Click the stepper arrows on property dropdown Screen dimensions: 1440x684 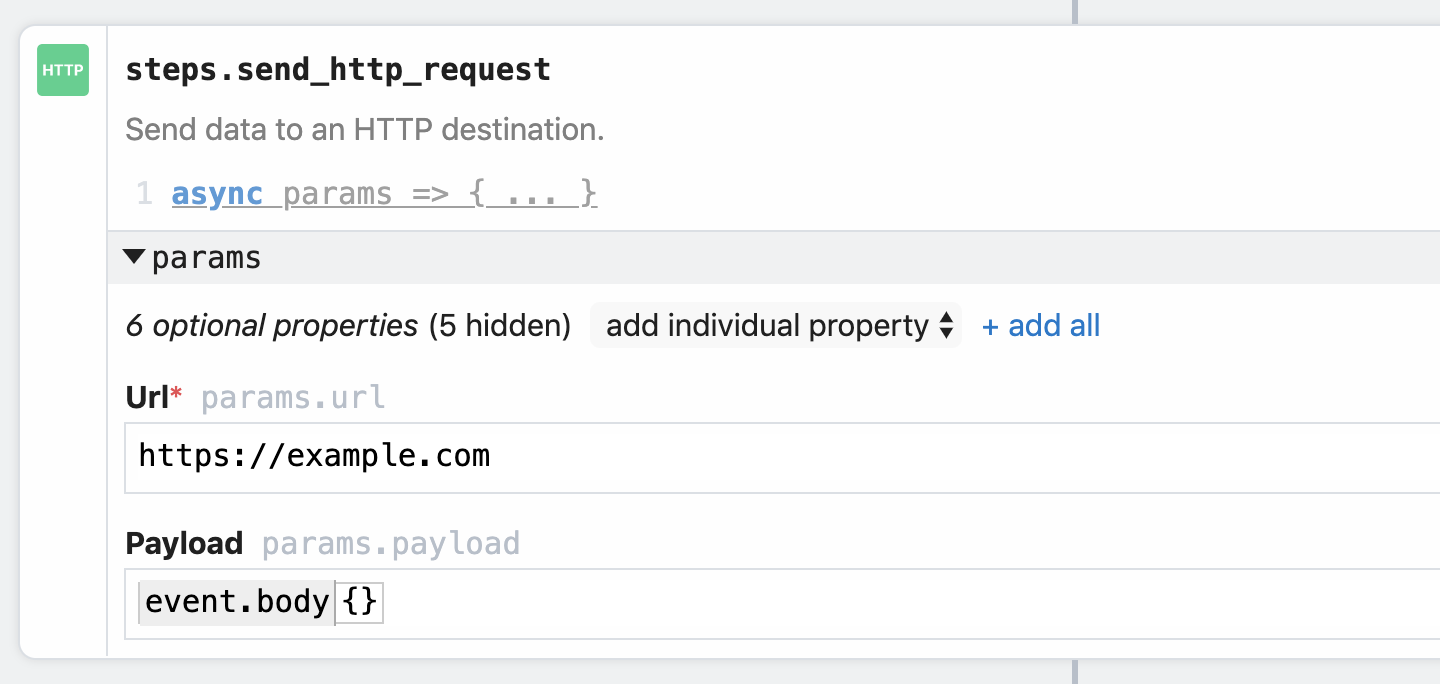(x=946, y=325)
